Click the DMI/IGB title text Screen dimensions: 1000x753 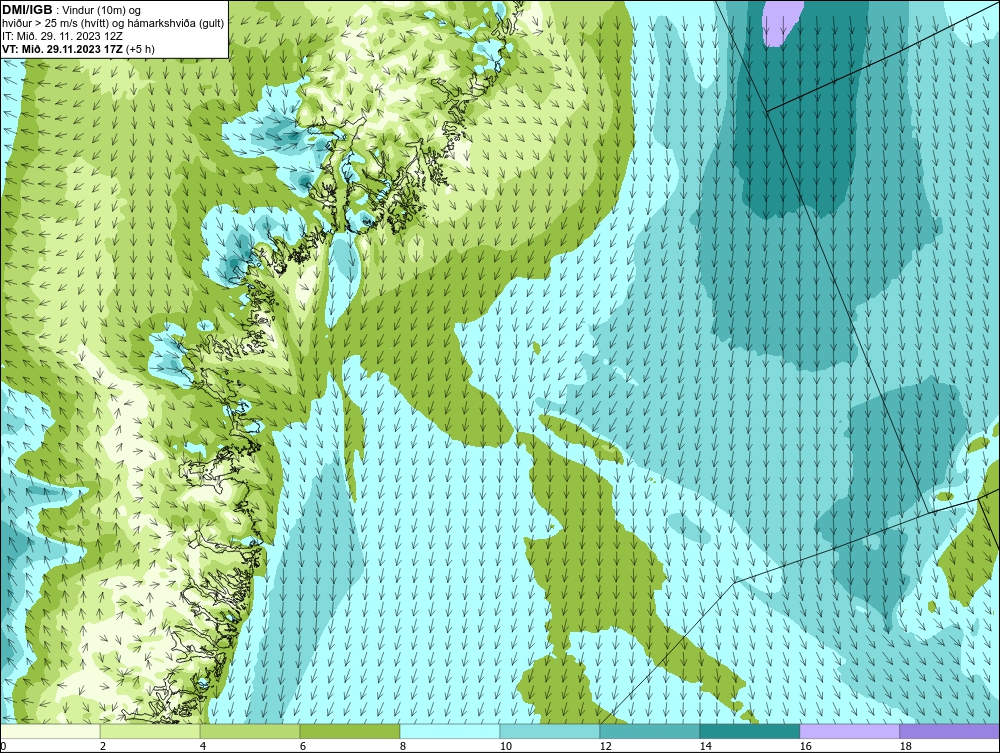pyautogui.click(x=27, y=10)
